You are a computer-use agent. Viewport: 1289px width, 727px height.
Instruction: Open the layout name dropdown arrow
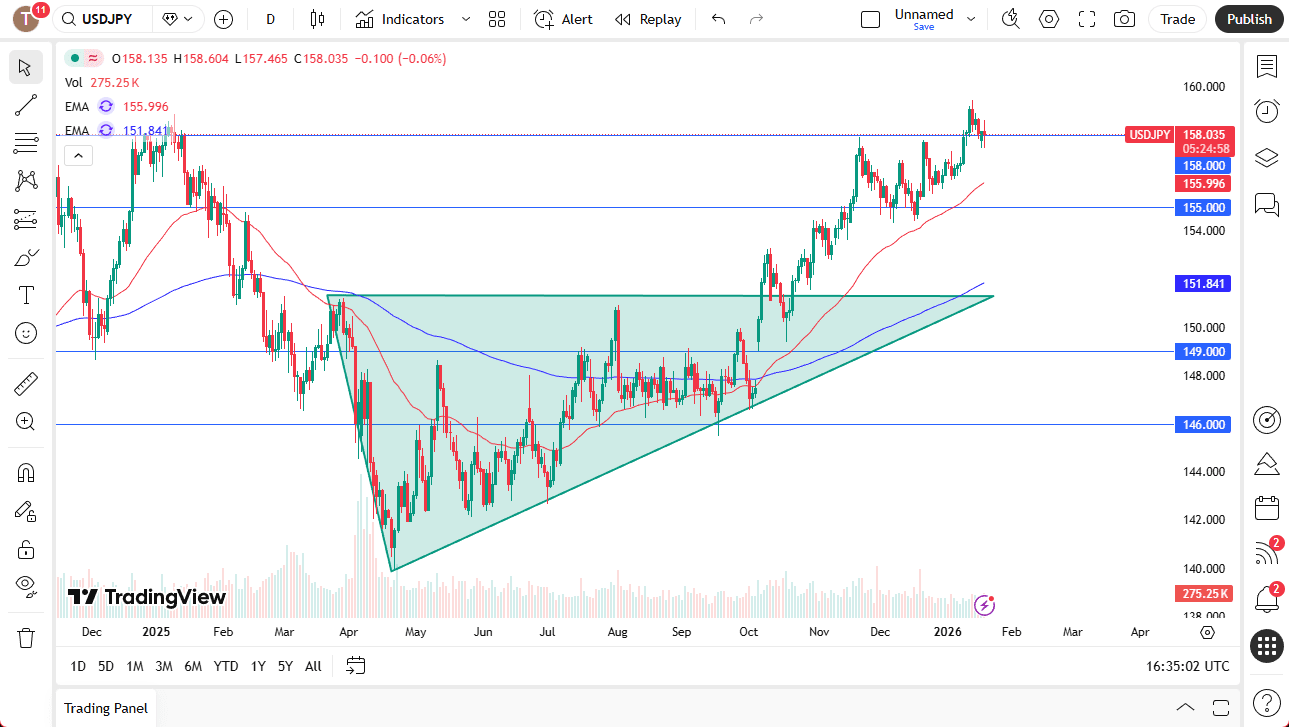971,19
